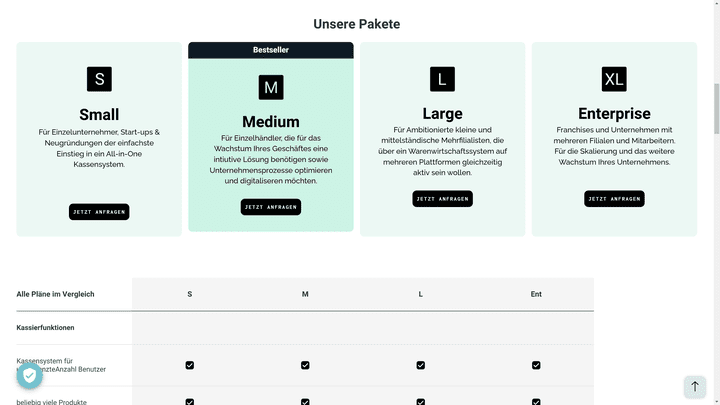Toggle Kassensystem checkbox in L column

[x=421, y=366]
